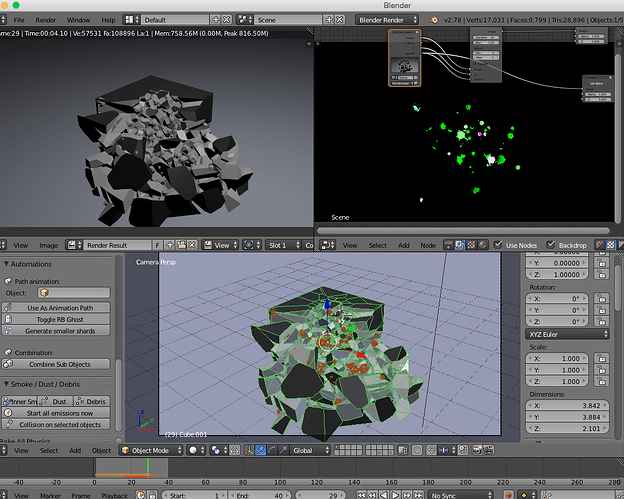Toggle the lock on Location Z
This screenshot has height=499, width=624.
(x=602, y=274)
